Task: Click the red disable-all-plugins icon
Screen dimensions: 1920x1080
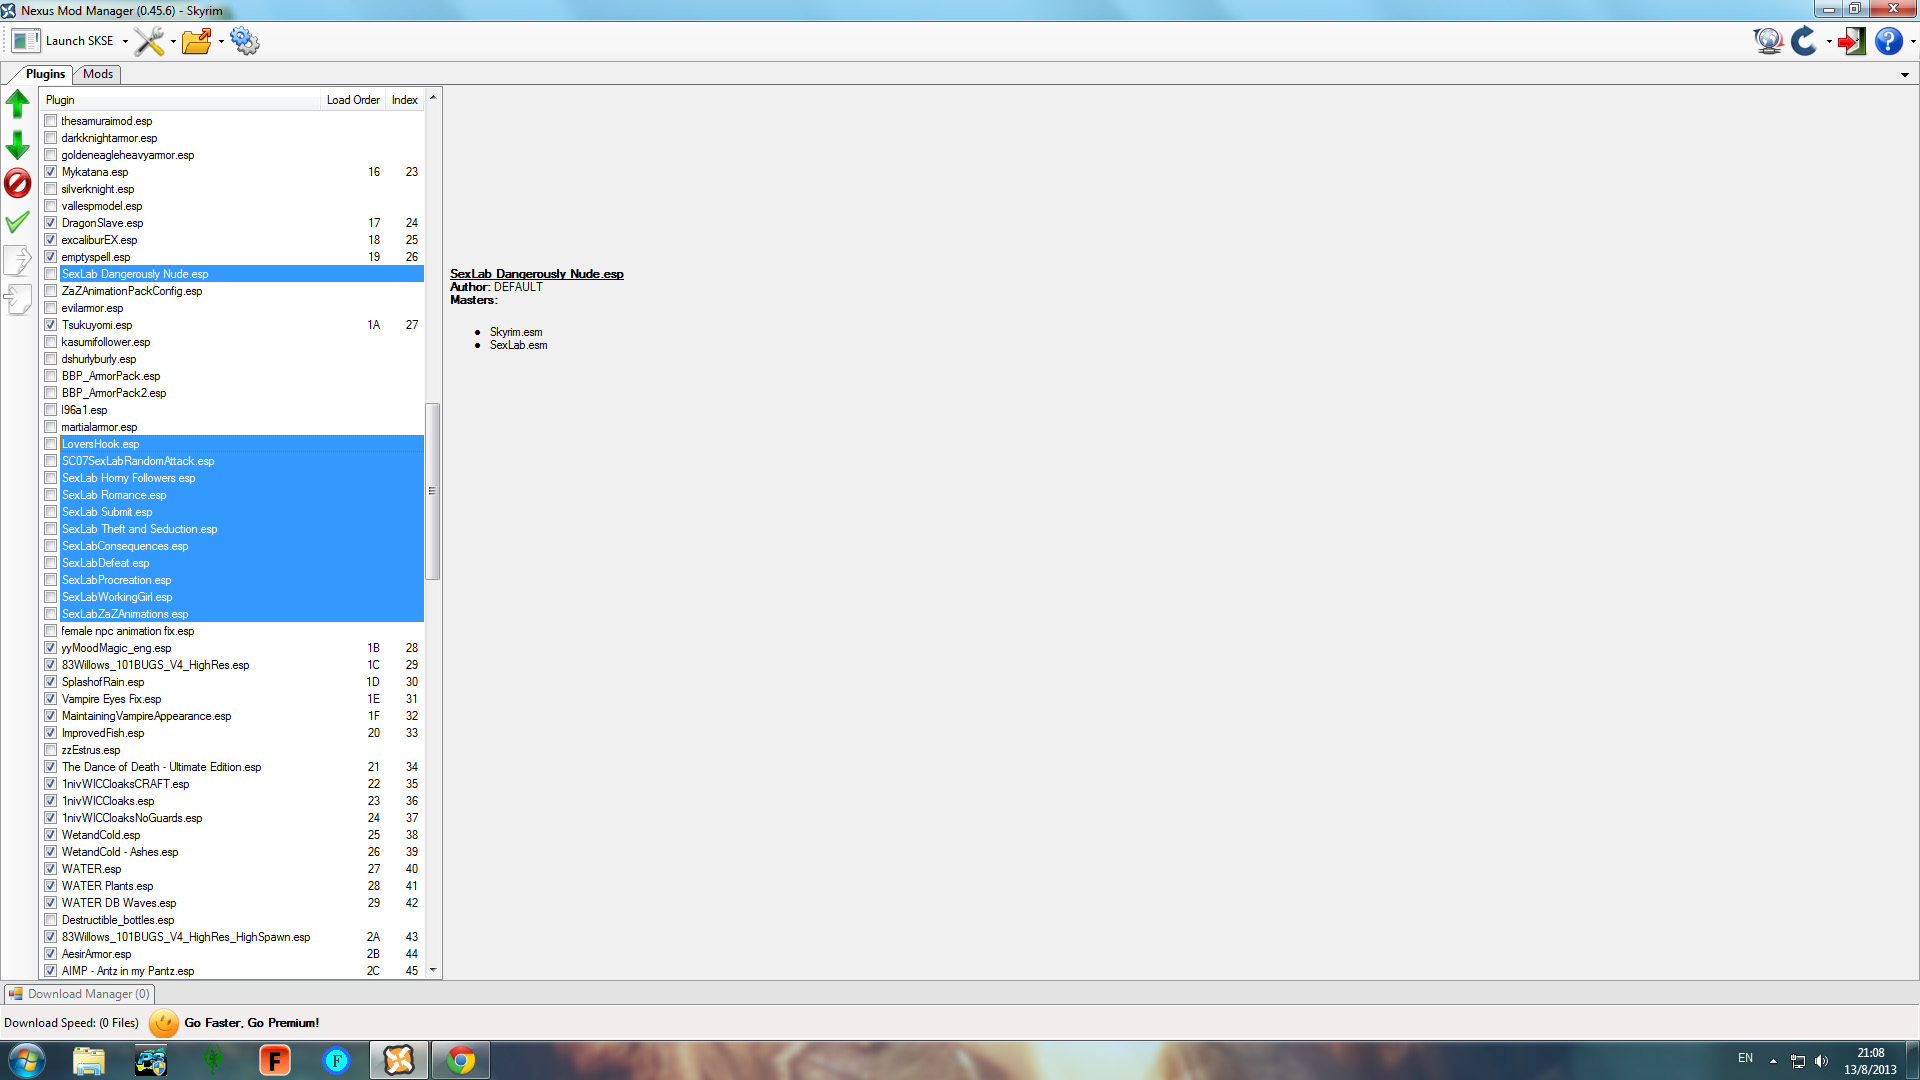Action: (x=17, y=183)
